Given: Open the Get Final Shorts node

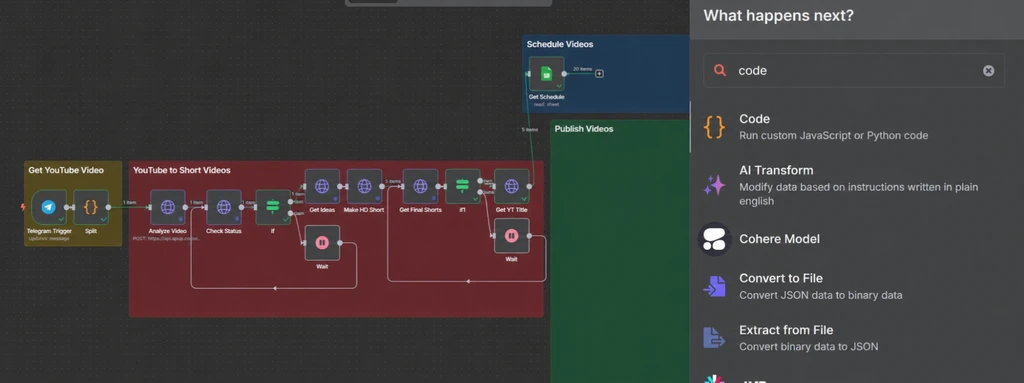Looking at the screenshot, I should click(x=421, y=186).
